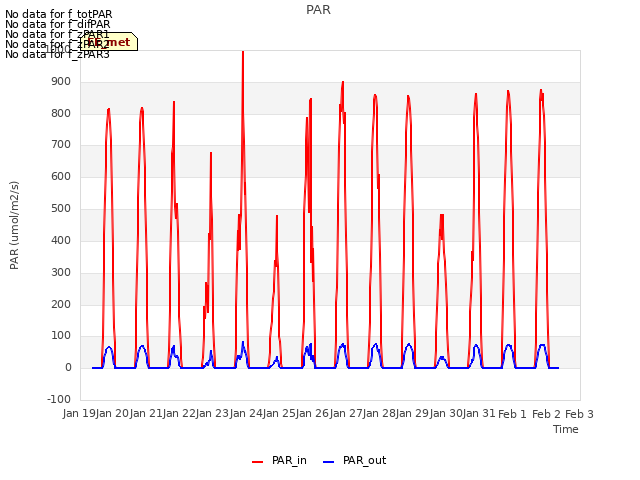Viewport: 640px width, 480px height.
Task: Click the Jan 30 x-axis tick label
Action: (x=446, y=414)
